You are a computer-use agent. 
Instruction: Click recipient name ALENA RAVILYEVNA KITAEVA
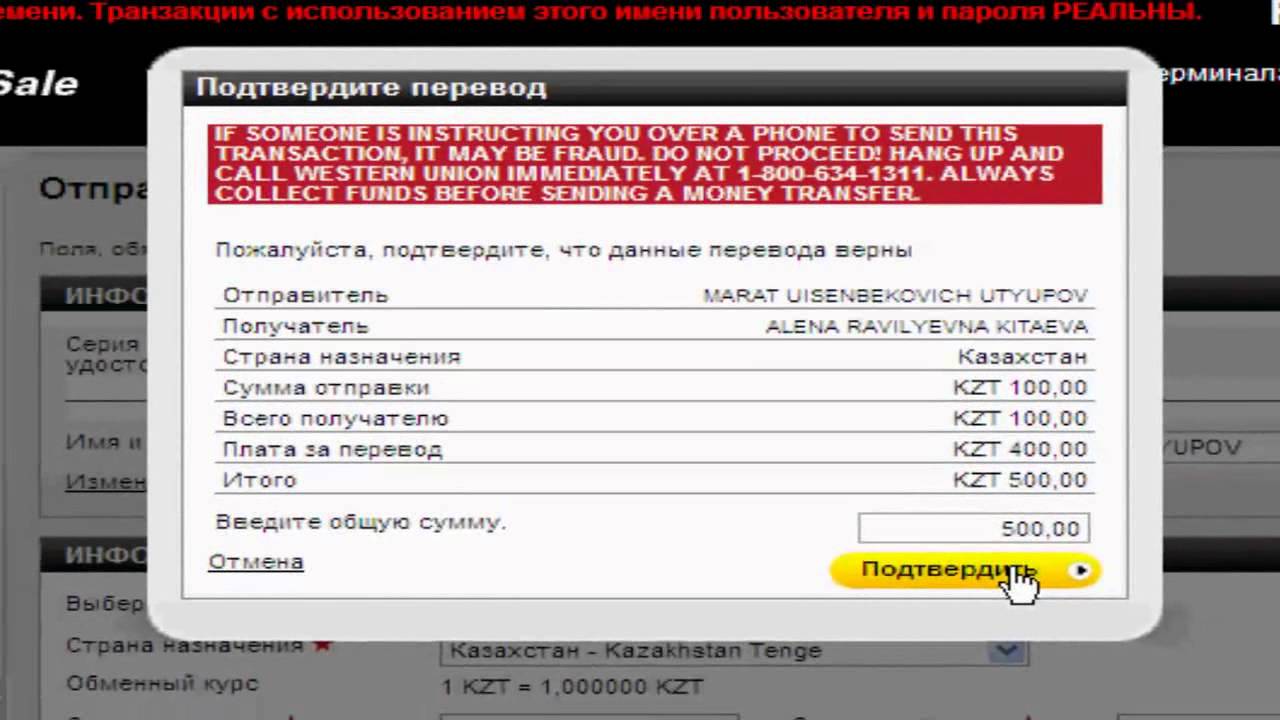point(926,326)
